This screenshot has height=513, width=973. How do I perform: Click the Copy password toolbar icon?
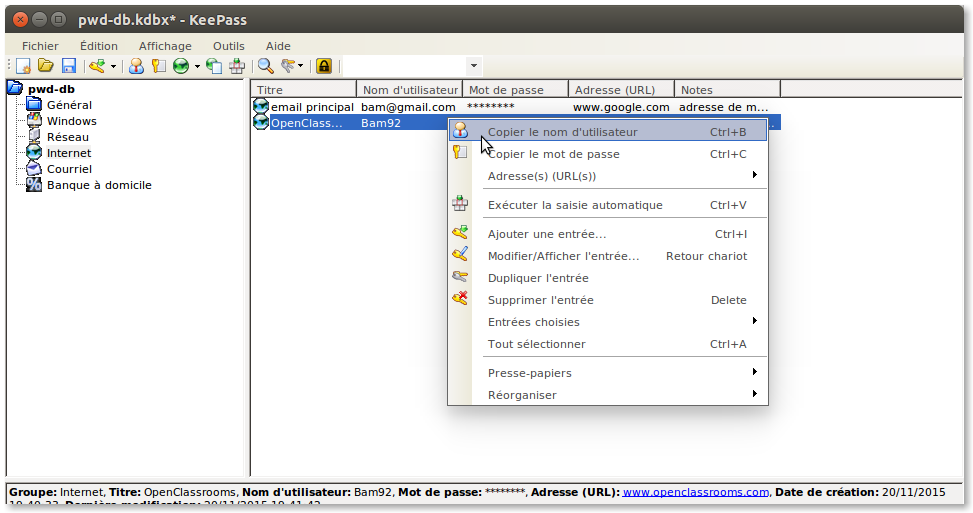pos(159,66)
